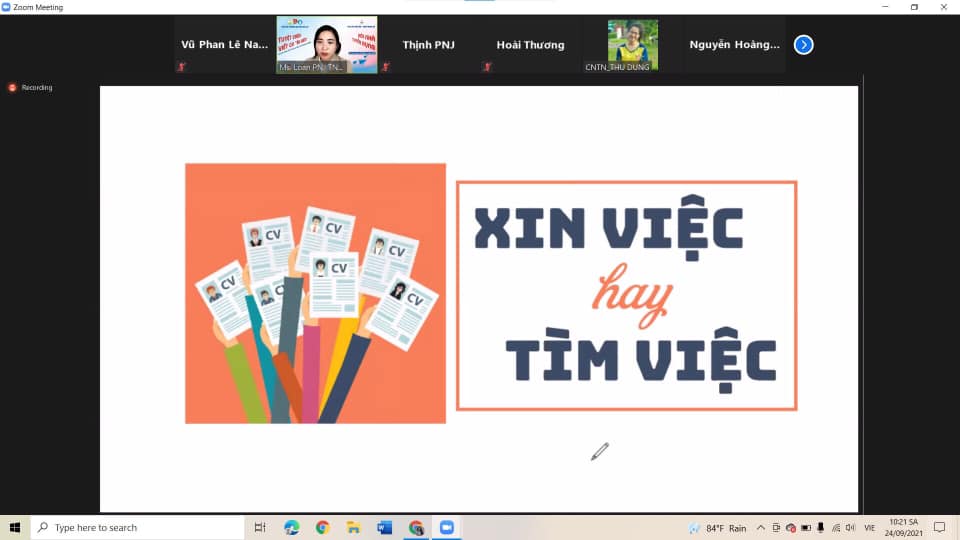Open Task View in the taskbar
Screen dimensions: 960x540
point(260,528)
